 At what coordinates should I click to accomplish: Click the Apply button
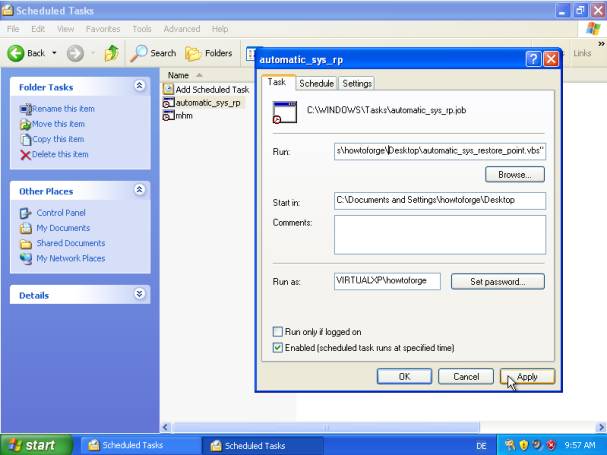tap(527, 376)
